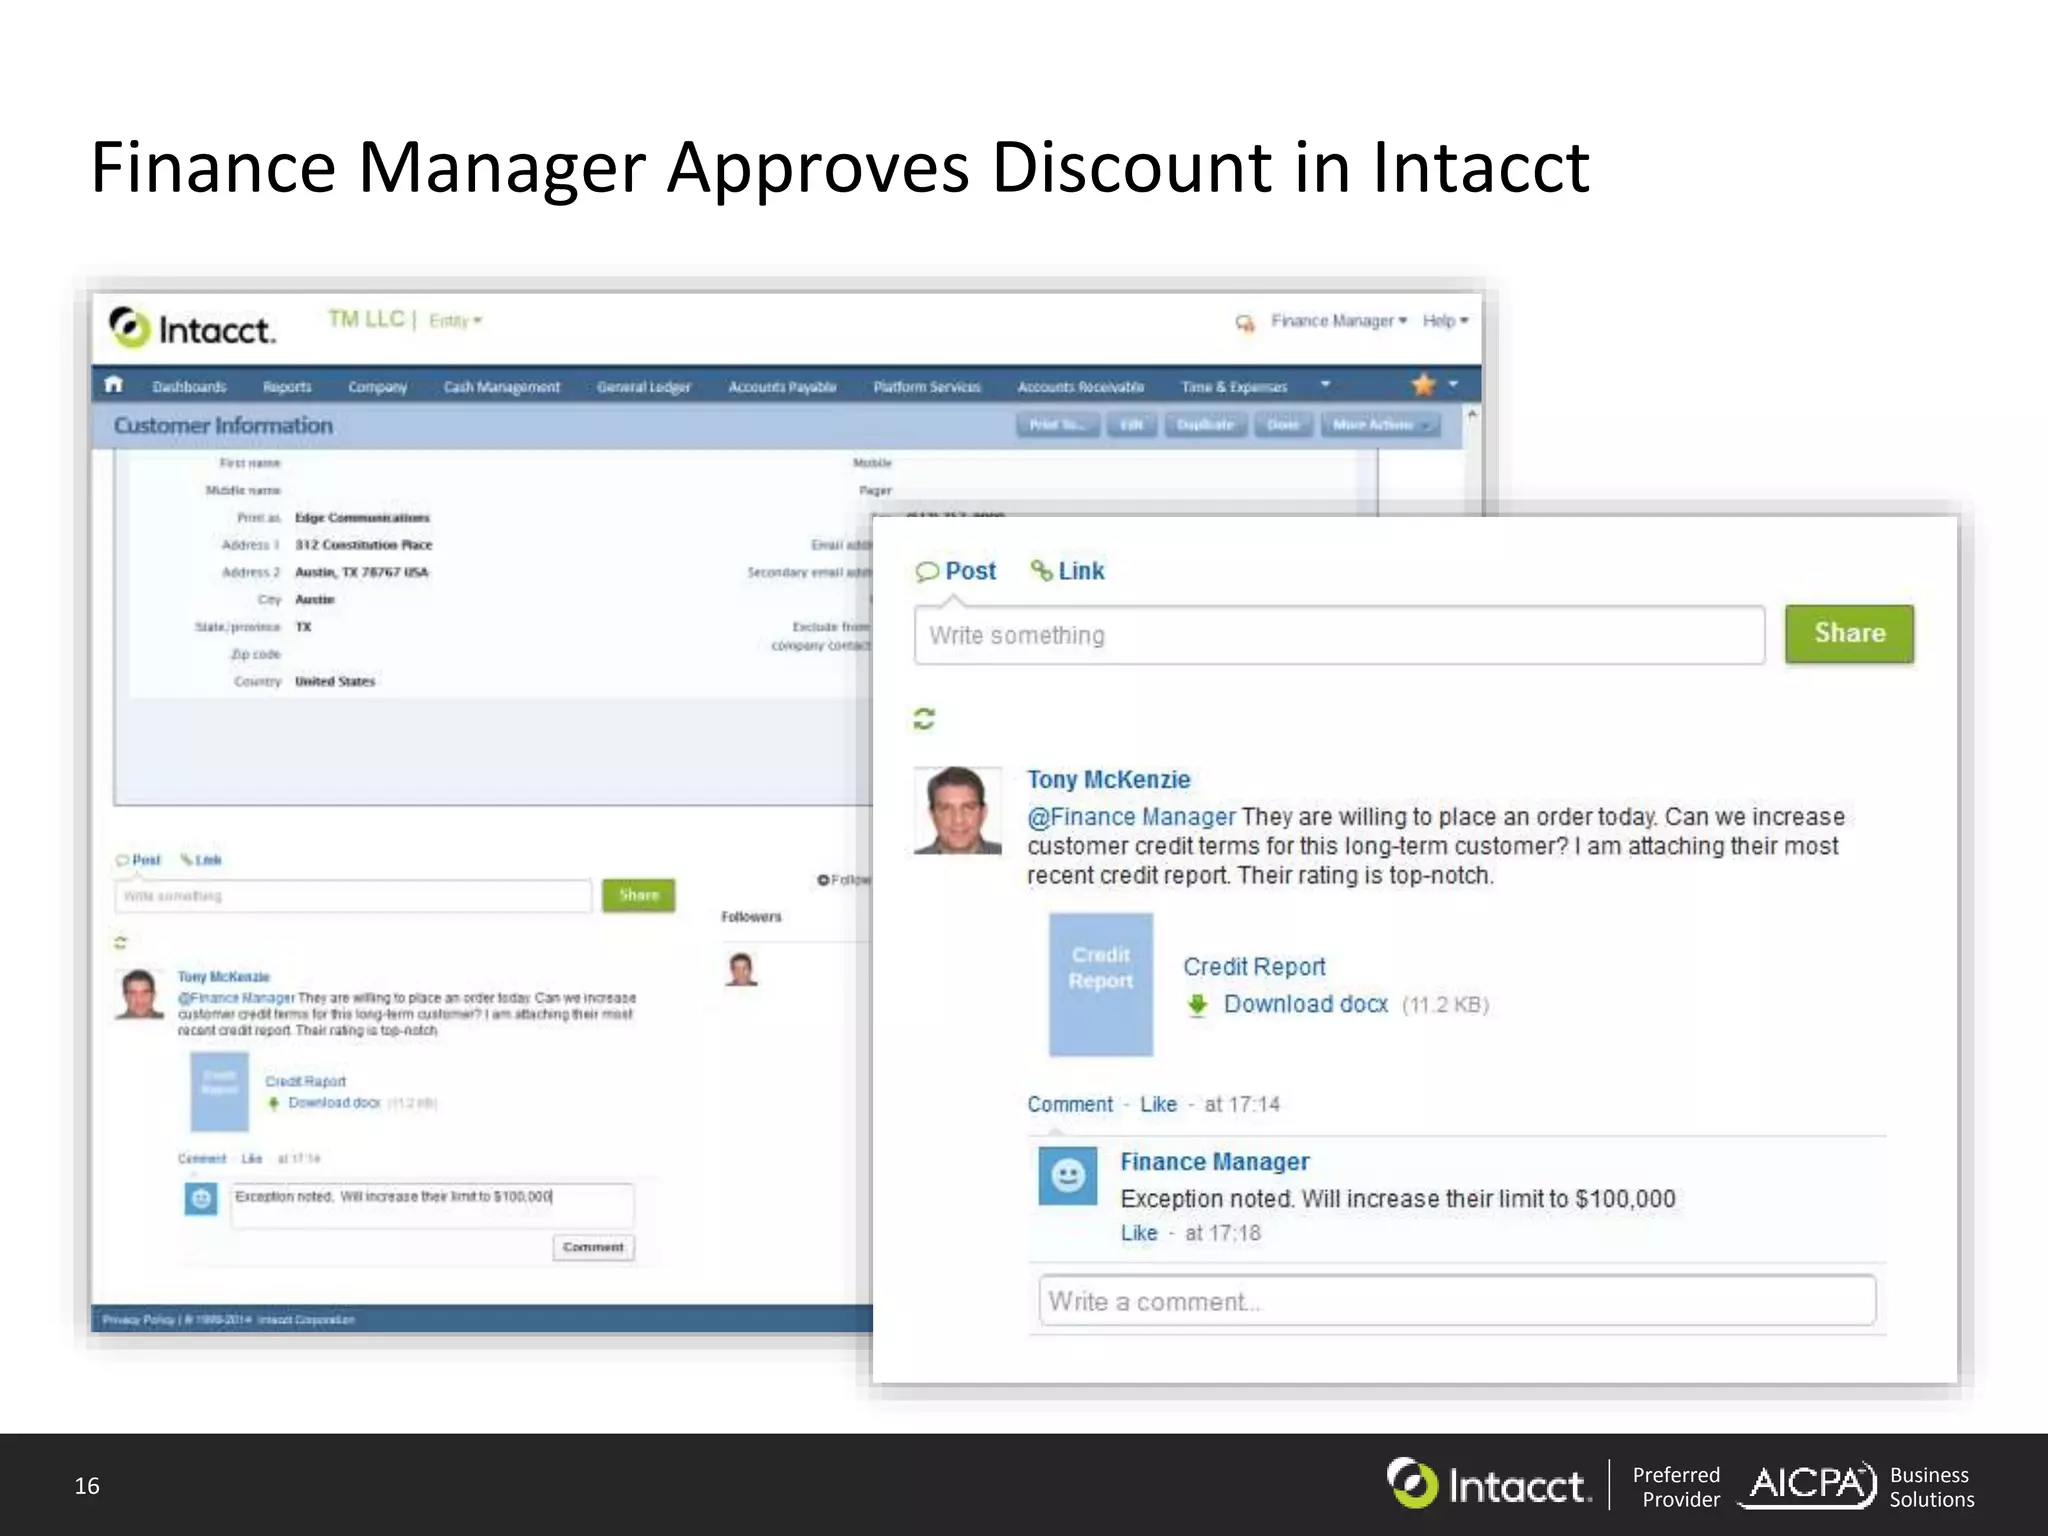
Task: Click the small refresh icon in background feed
Action: click(121, 942)
